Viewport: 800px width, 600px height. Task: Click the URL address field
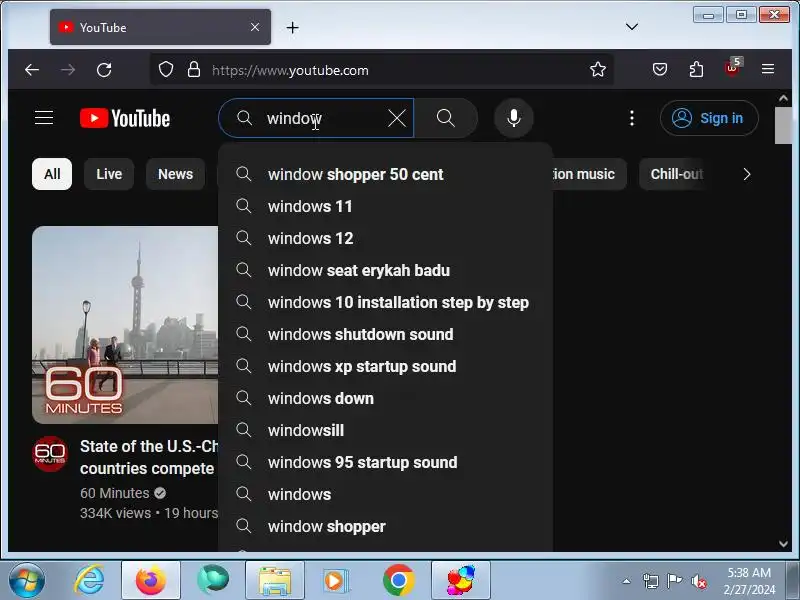point(382,70)
